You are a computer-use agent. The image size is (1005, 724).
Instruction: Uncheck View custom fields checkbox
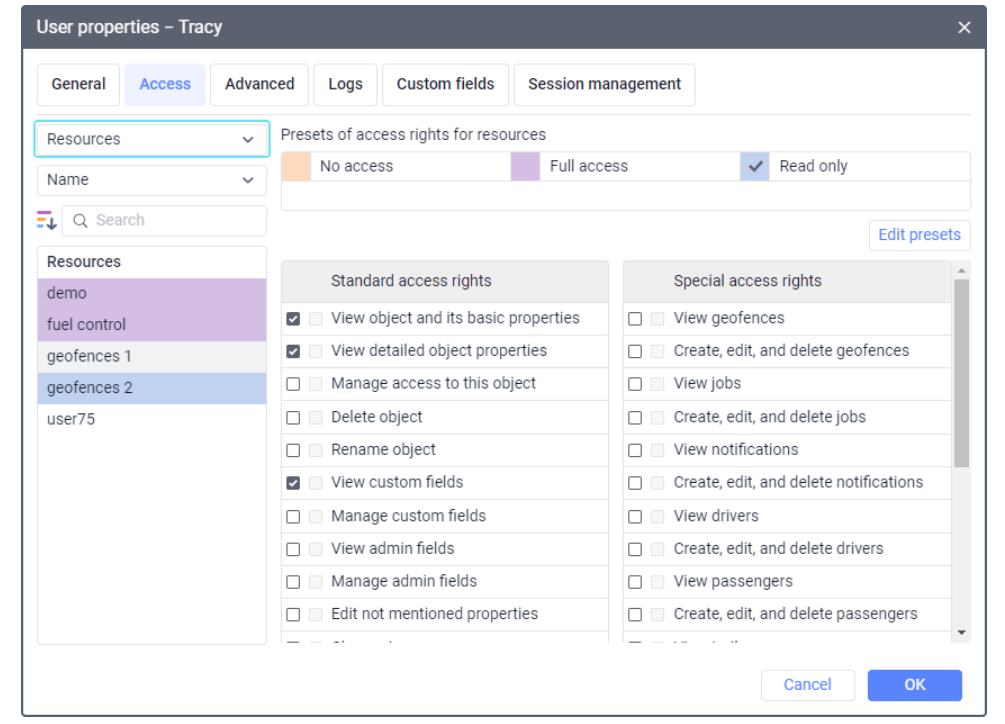click(293, 483)
